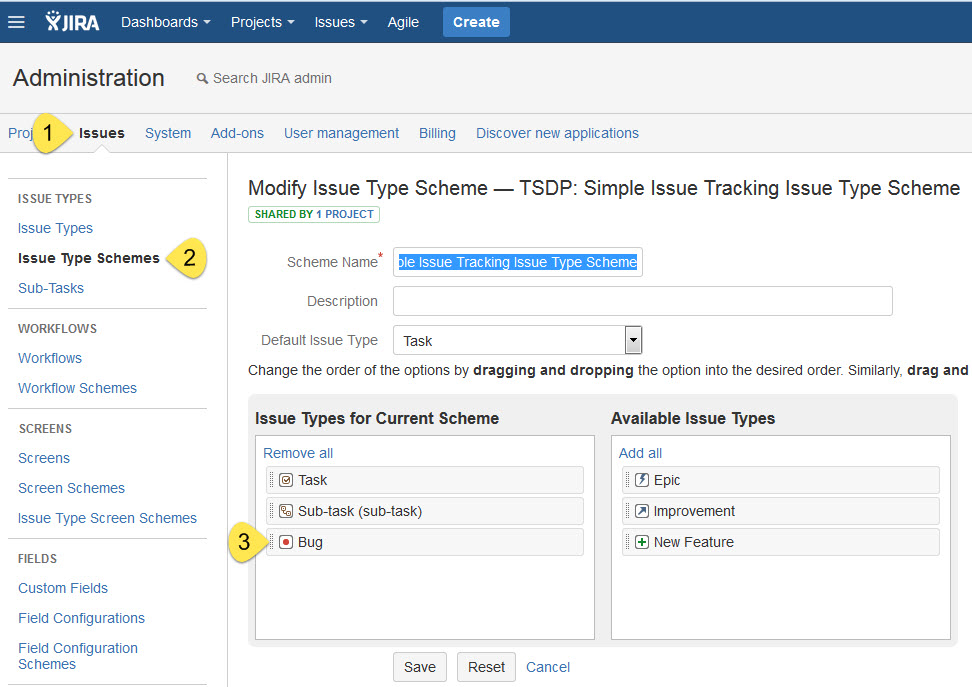Click the Epic lightning icon
This screenshot has height=687, width=972.
[641, 480]
